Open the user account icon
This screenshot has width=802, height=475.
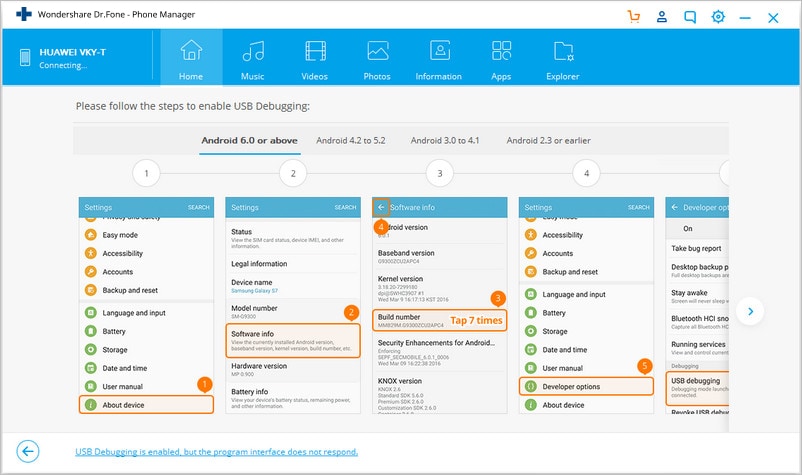point(662,17)
